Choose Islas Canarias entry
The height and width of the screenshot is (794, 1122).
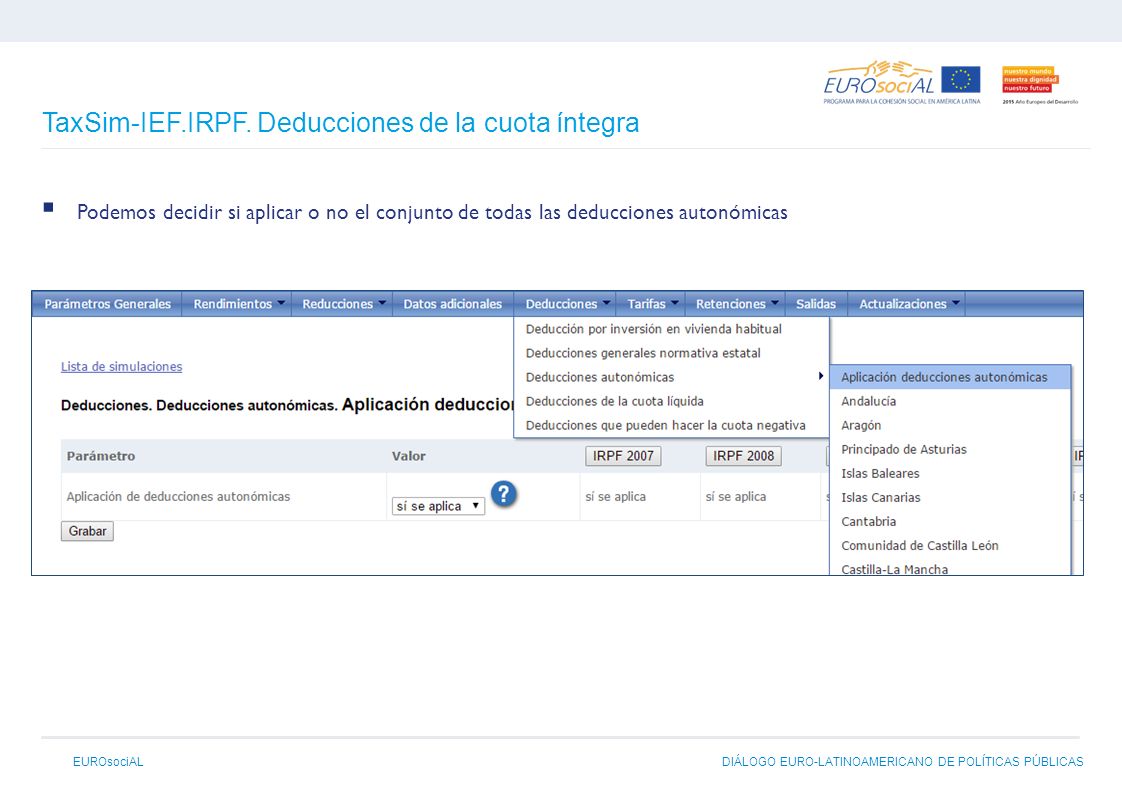point(950,498)
